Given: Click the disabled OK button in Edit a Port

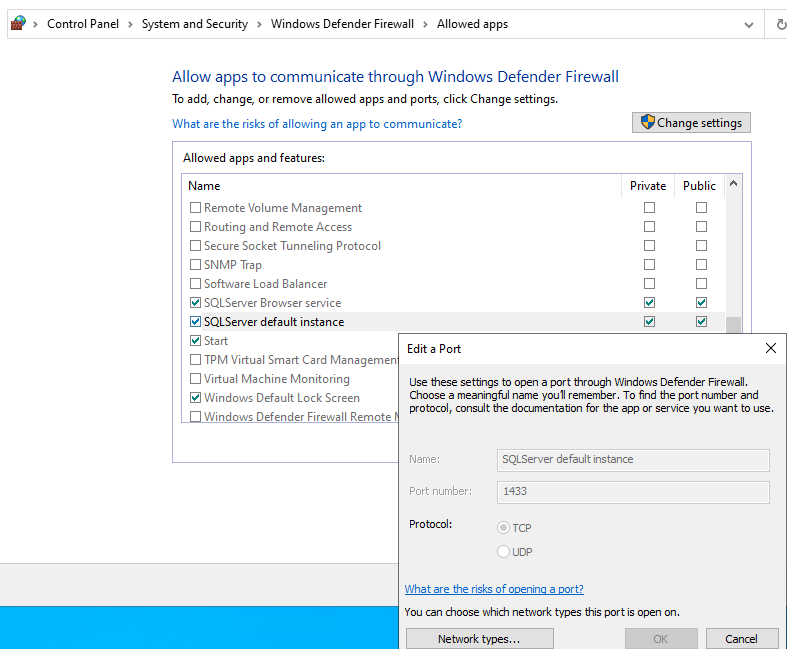Looking at the screenshot, I should tap(661, 638).
